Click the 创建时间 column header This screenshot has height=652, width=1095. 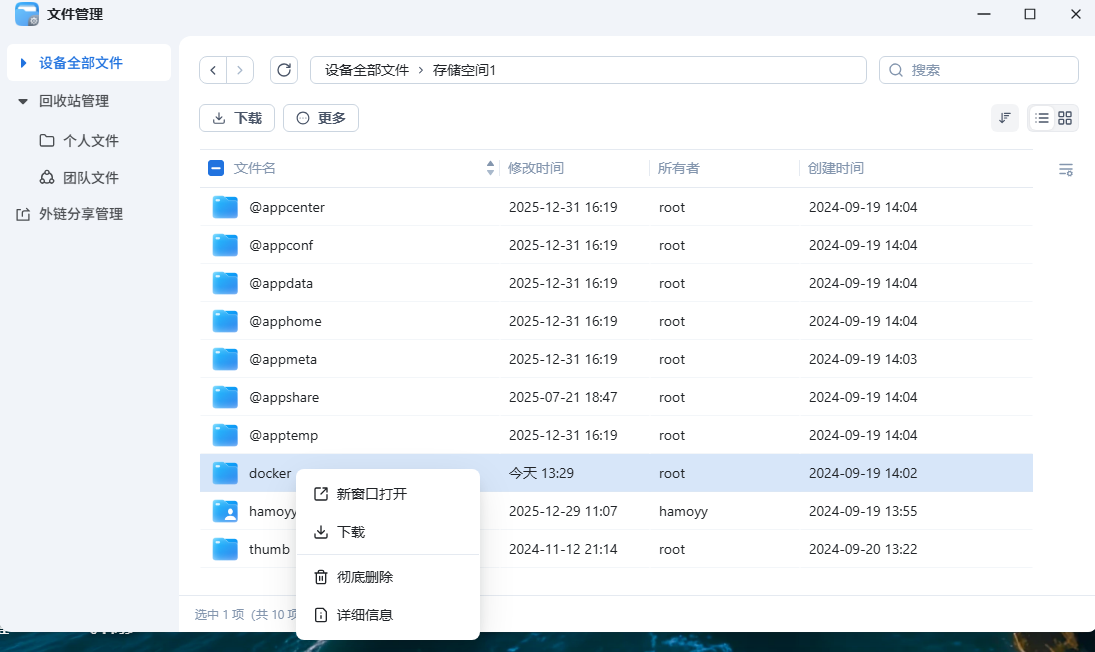click(x=835, y=168)
